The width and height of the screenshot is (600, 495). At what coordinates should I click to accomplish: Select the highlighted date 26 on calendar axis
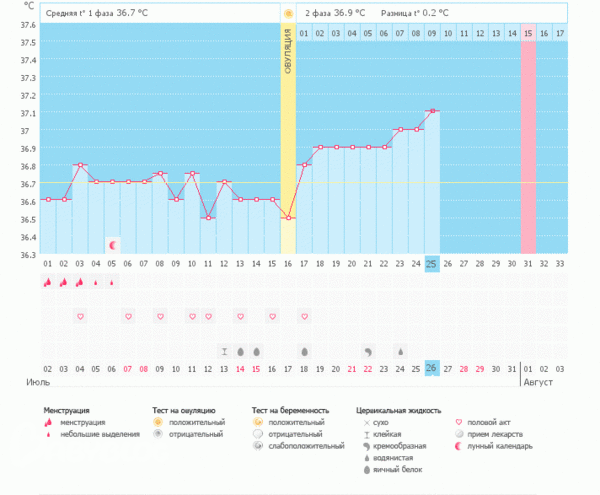point(432,369)
